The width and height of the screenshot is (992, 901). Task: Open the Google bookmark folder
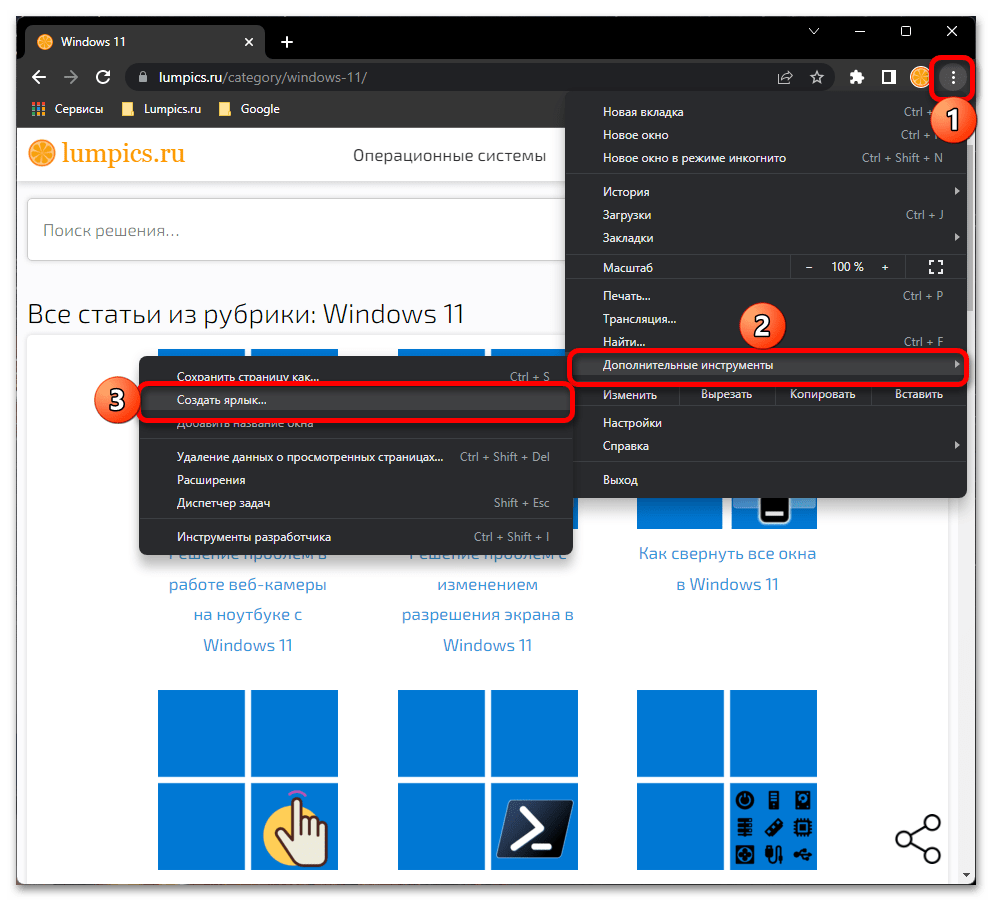[249, 109]
